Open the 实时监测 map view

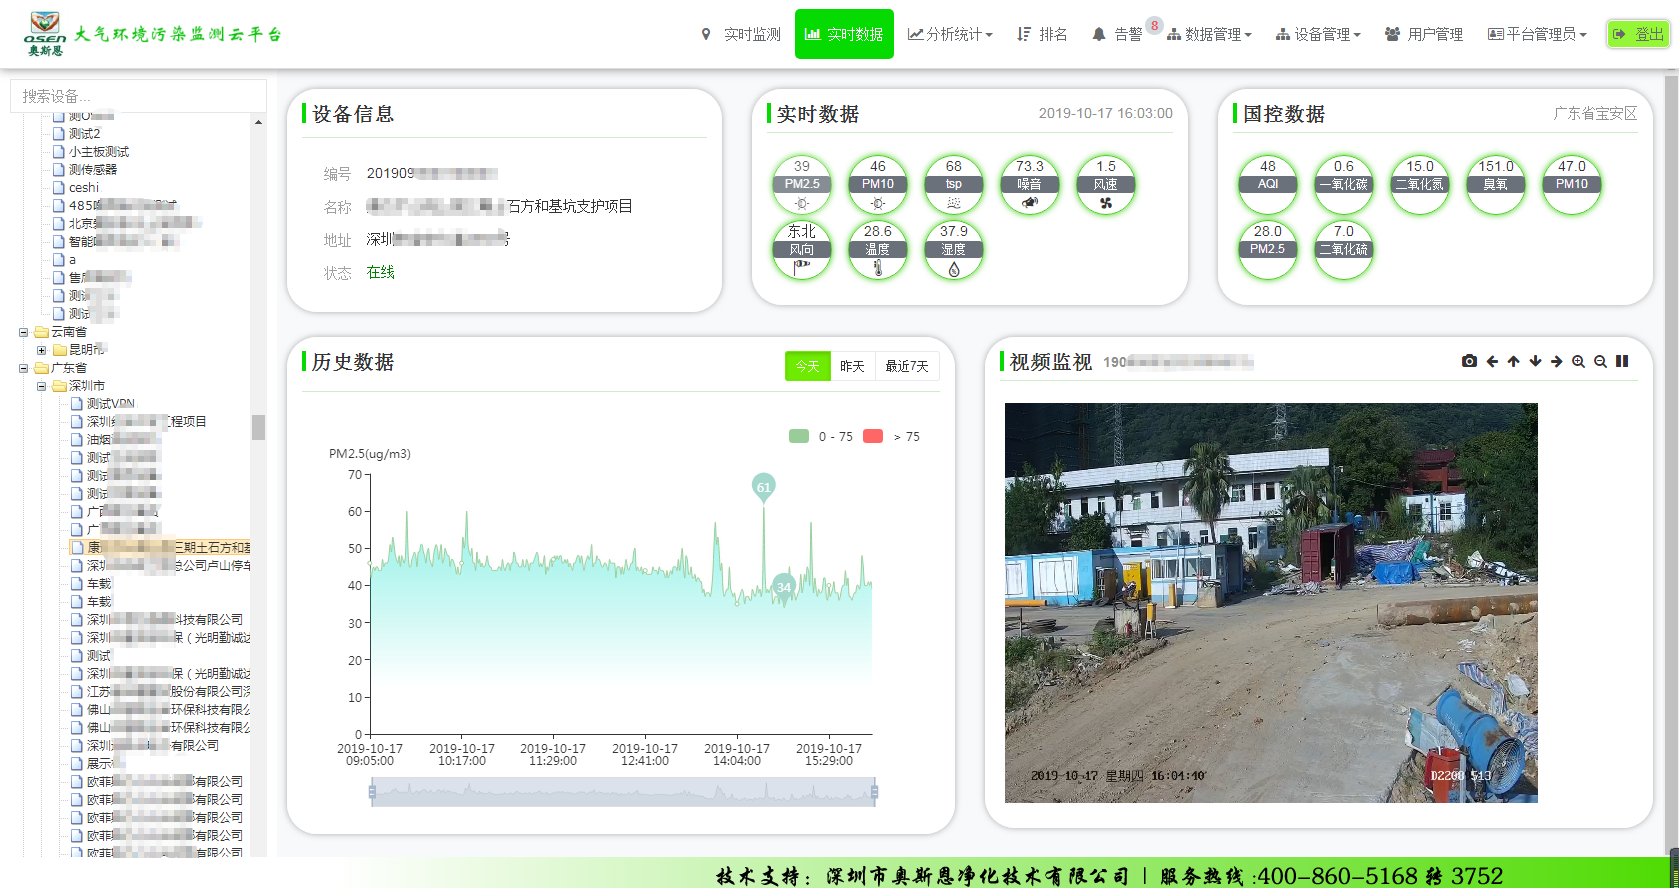pos(741,34)
